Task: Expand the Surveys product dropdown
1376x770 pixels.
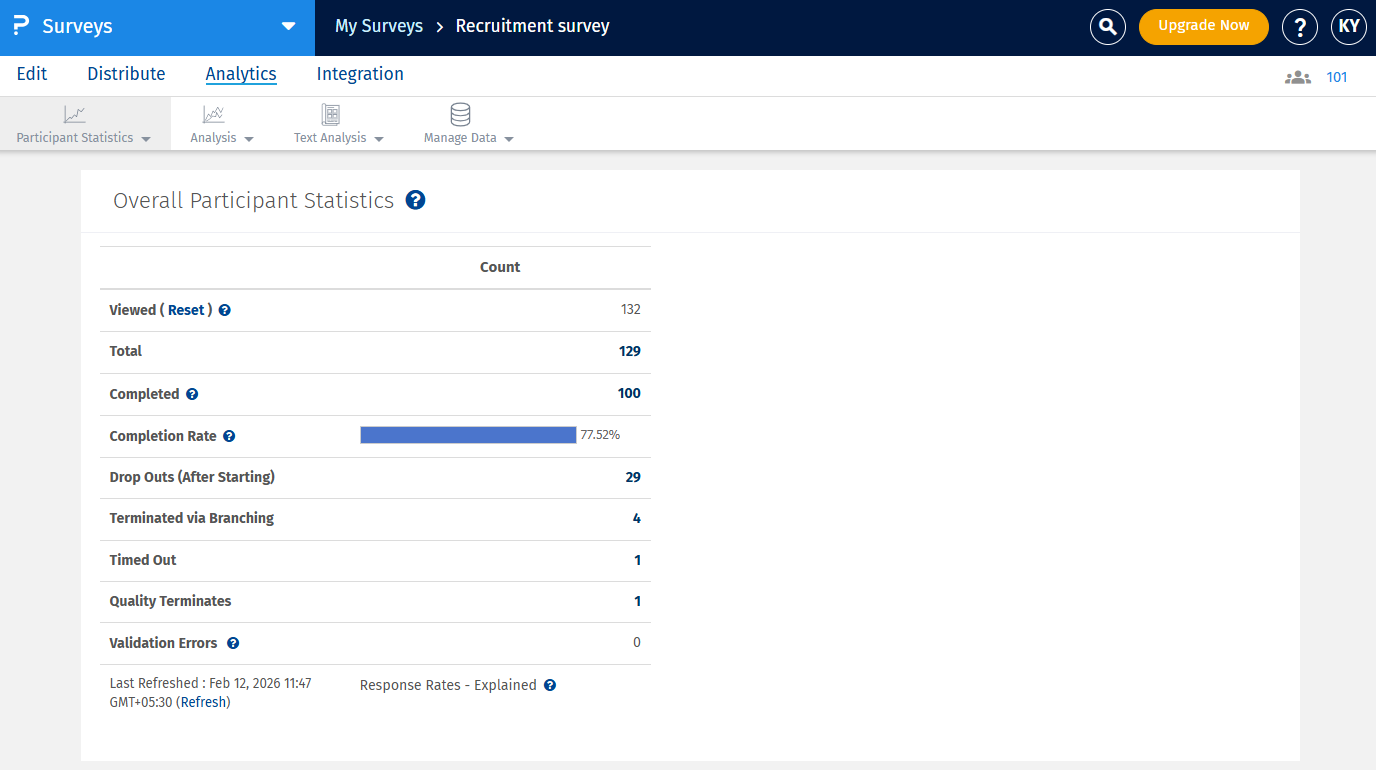Action: (x=289, y=27)
